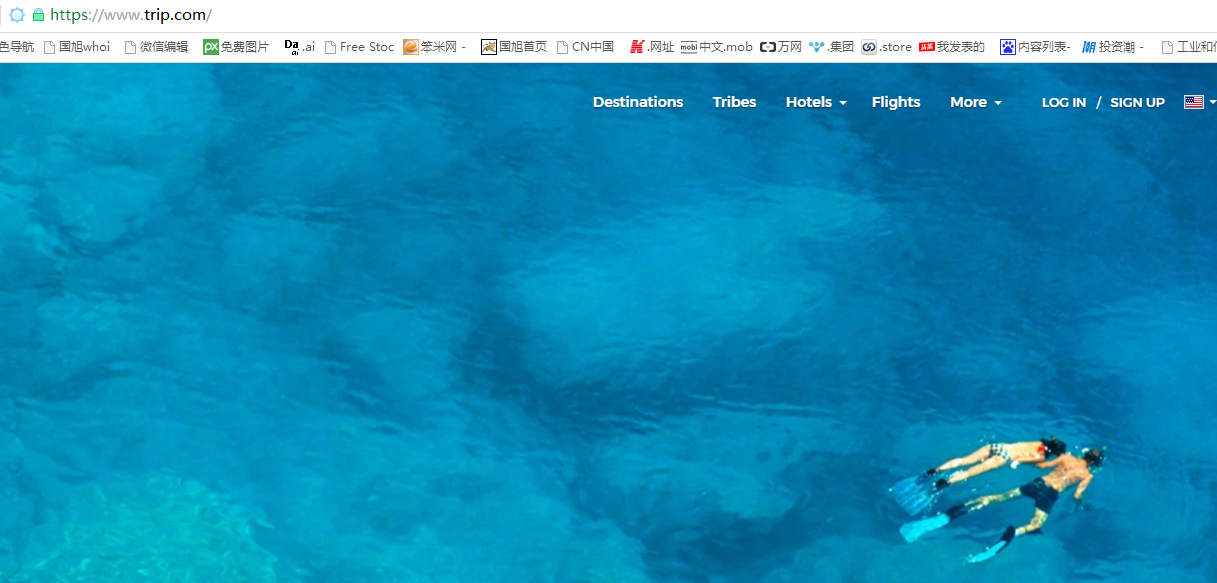
Task: Open the 内容列表 paw icon bookmark
Action: pyautogui.click(x=1035, y=47)
